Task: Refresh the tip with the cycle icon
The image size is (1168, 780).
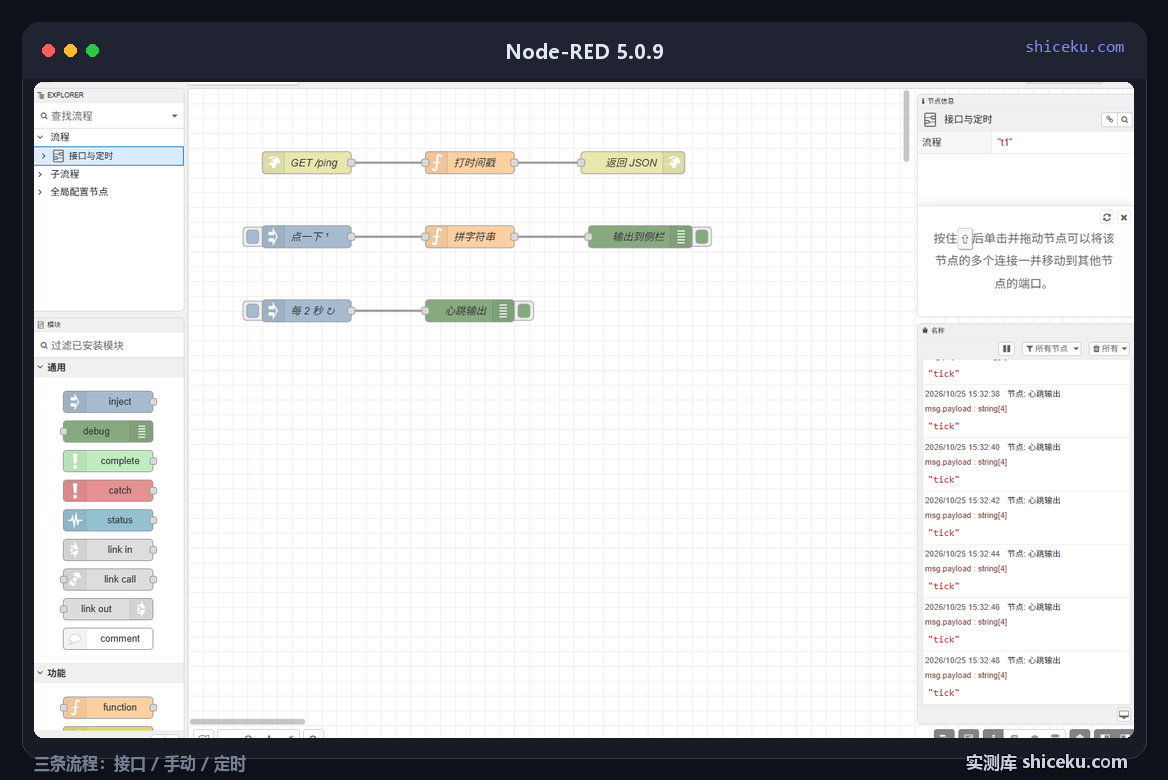Action: tap(1107, 218)
